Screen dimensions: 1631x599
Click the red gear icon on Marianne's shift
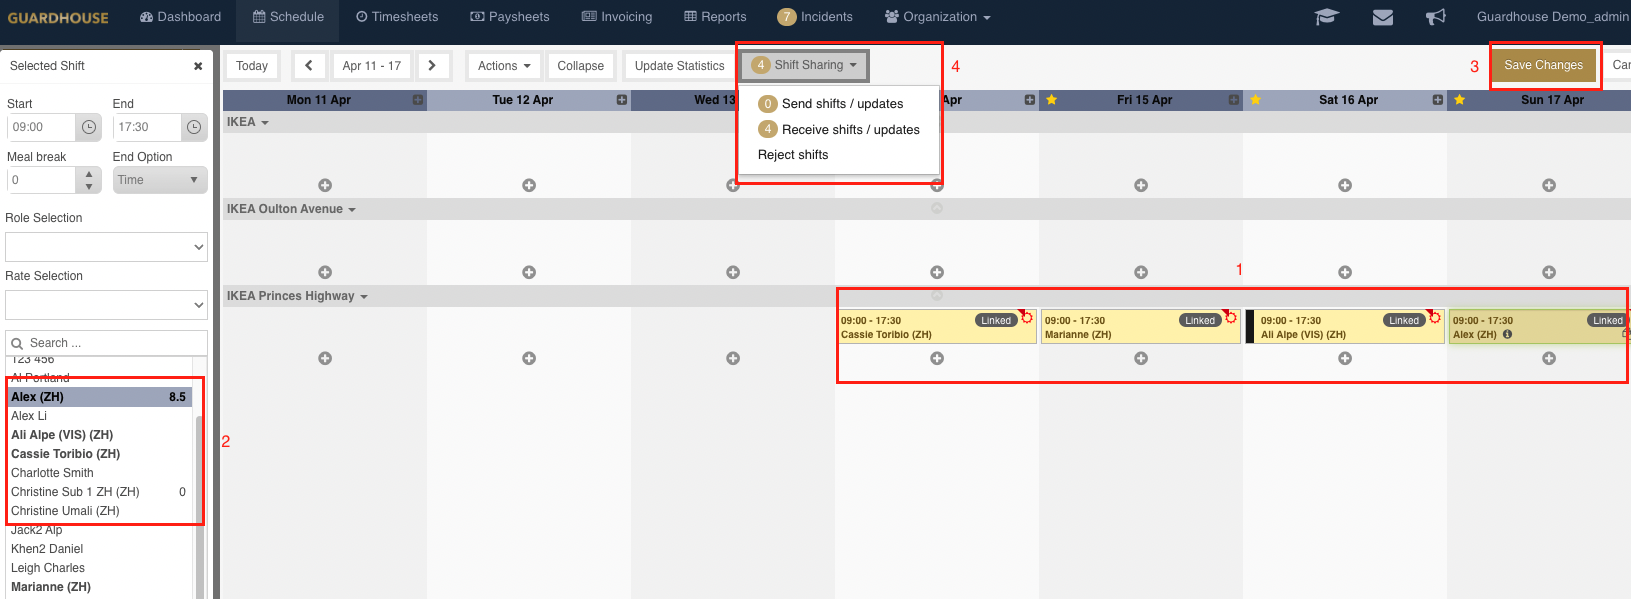[1230, 317]
